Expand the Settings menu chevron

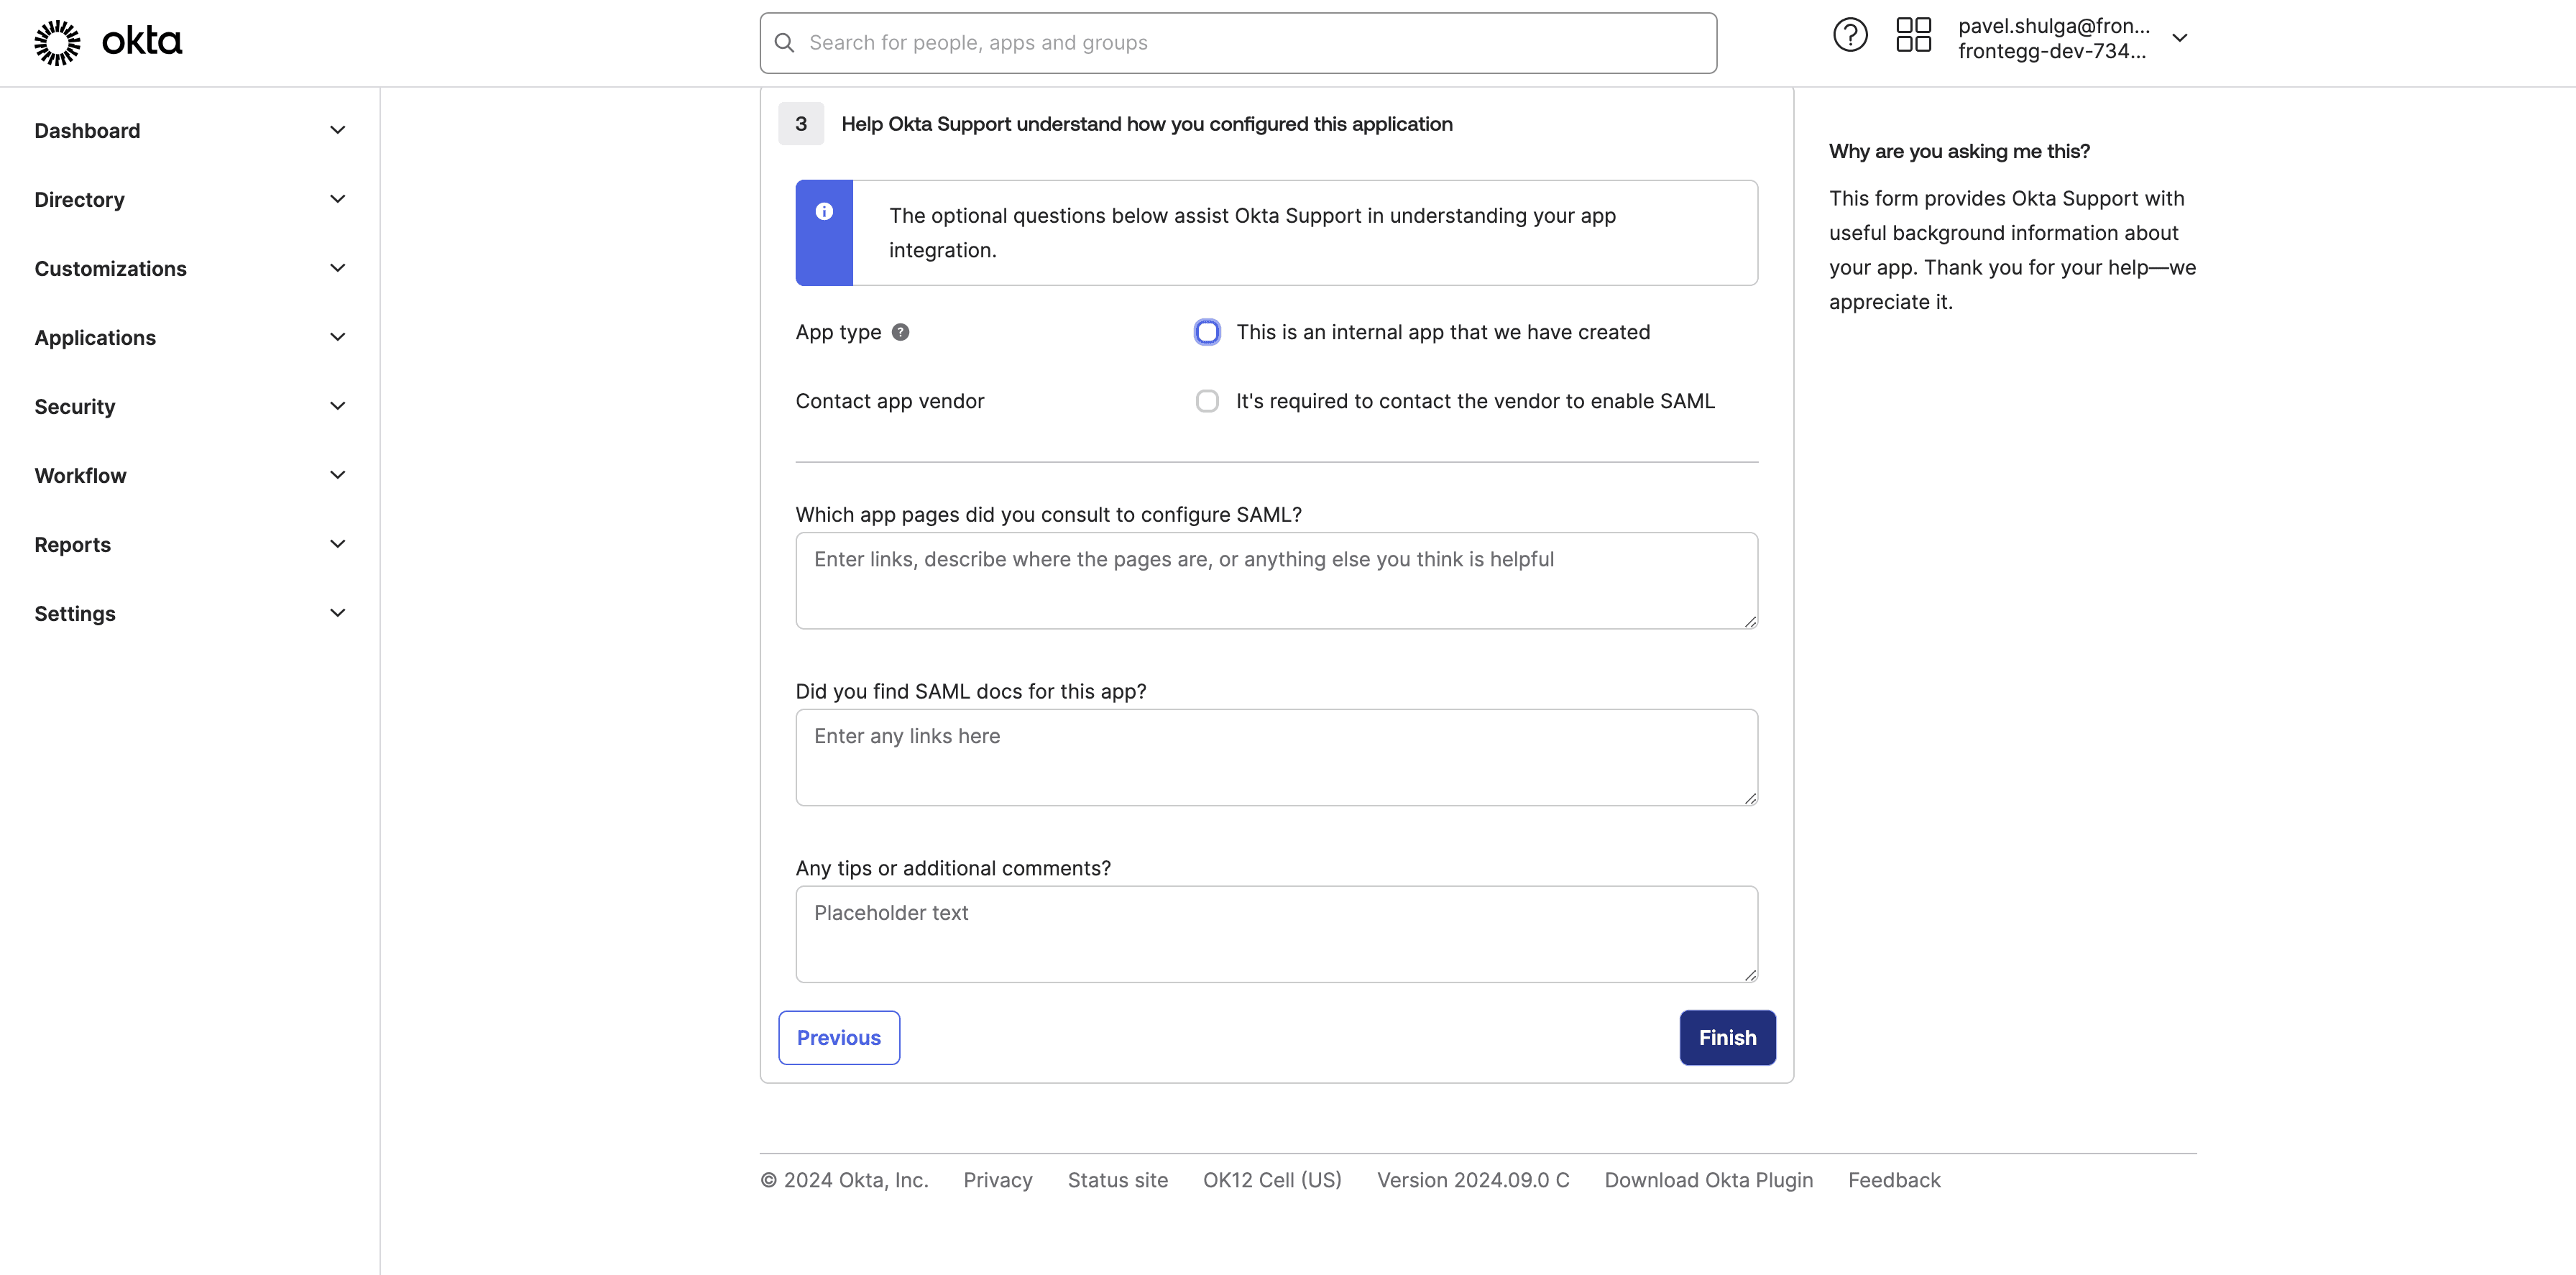tap(338, 613)
